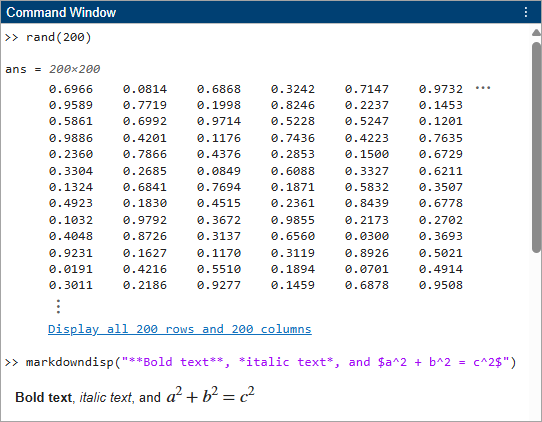Screen dimensions: 542x422
Task: Select matrix value 0.4048
Action: click(71, 236)
